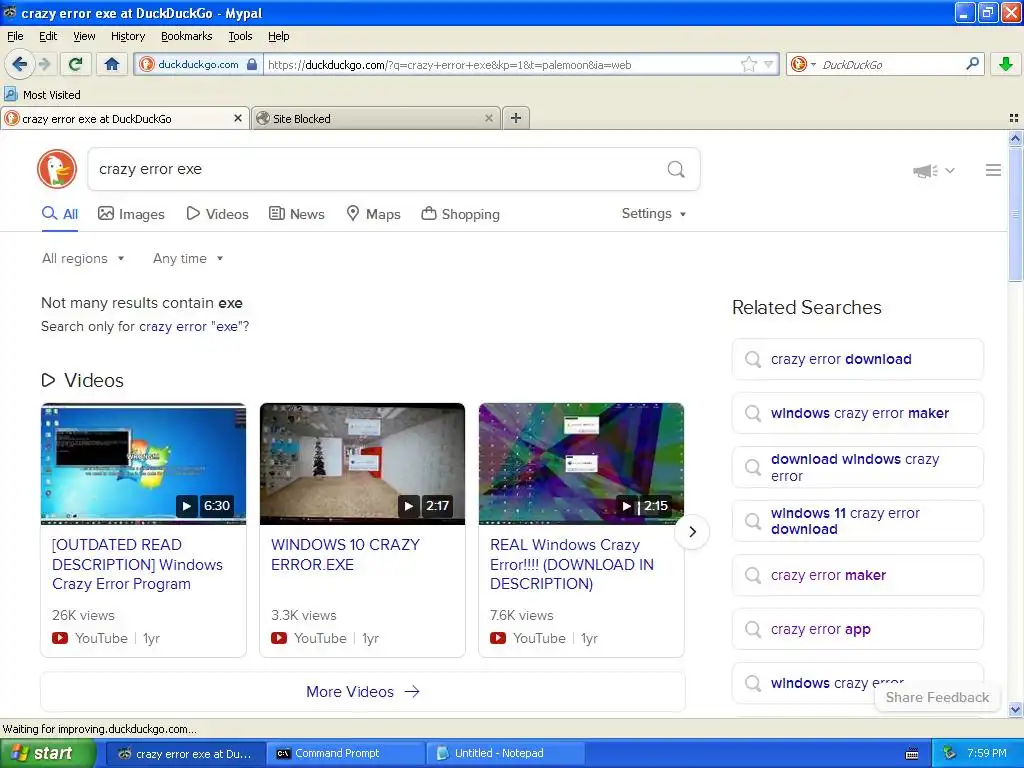This screenshot has height=768, width=1024.
Task: Go back with the browser Back arrow
Action: 19,64
